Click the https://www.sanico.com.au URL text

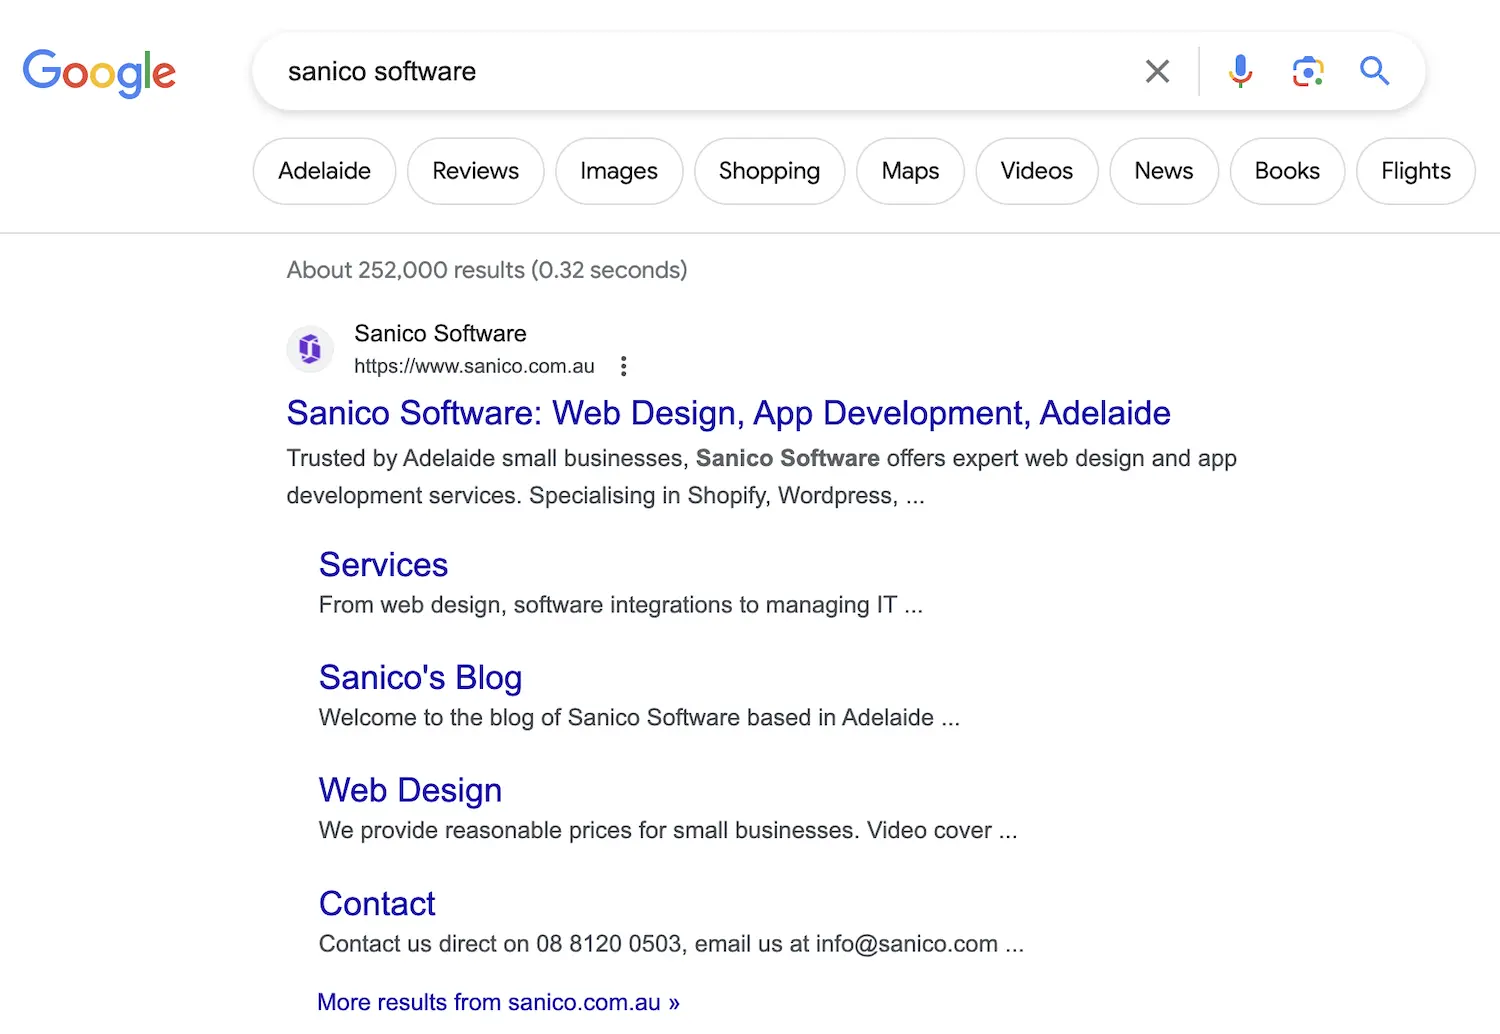(474, 366)
